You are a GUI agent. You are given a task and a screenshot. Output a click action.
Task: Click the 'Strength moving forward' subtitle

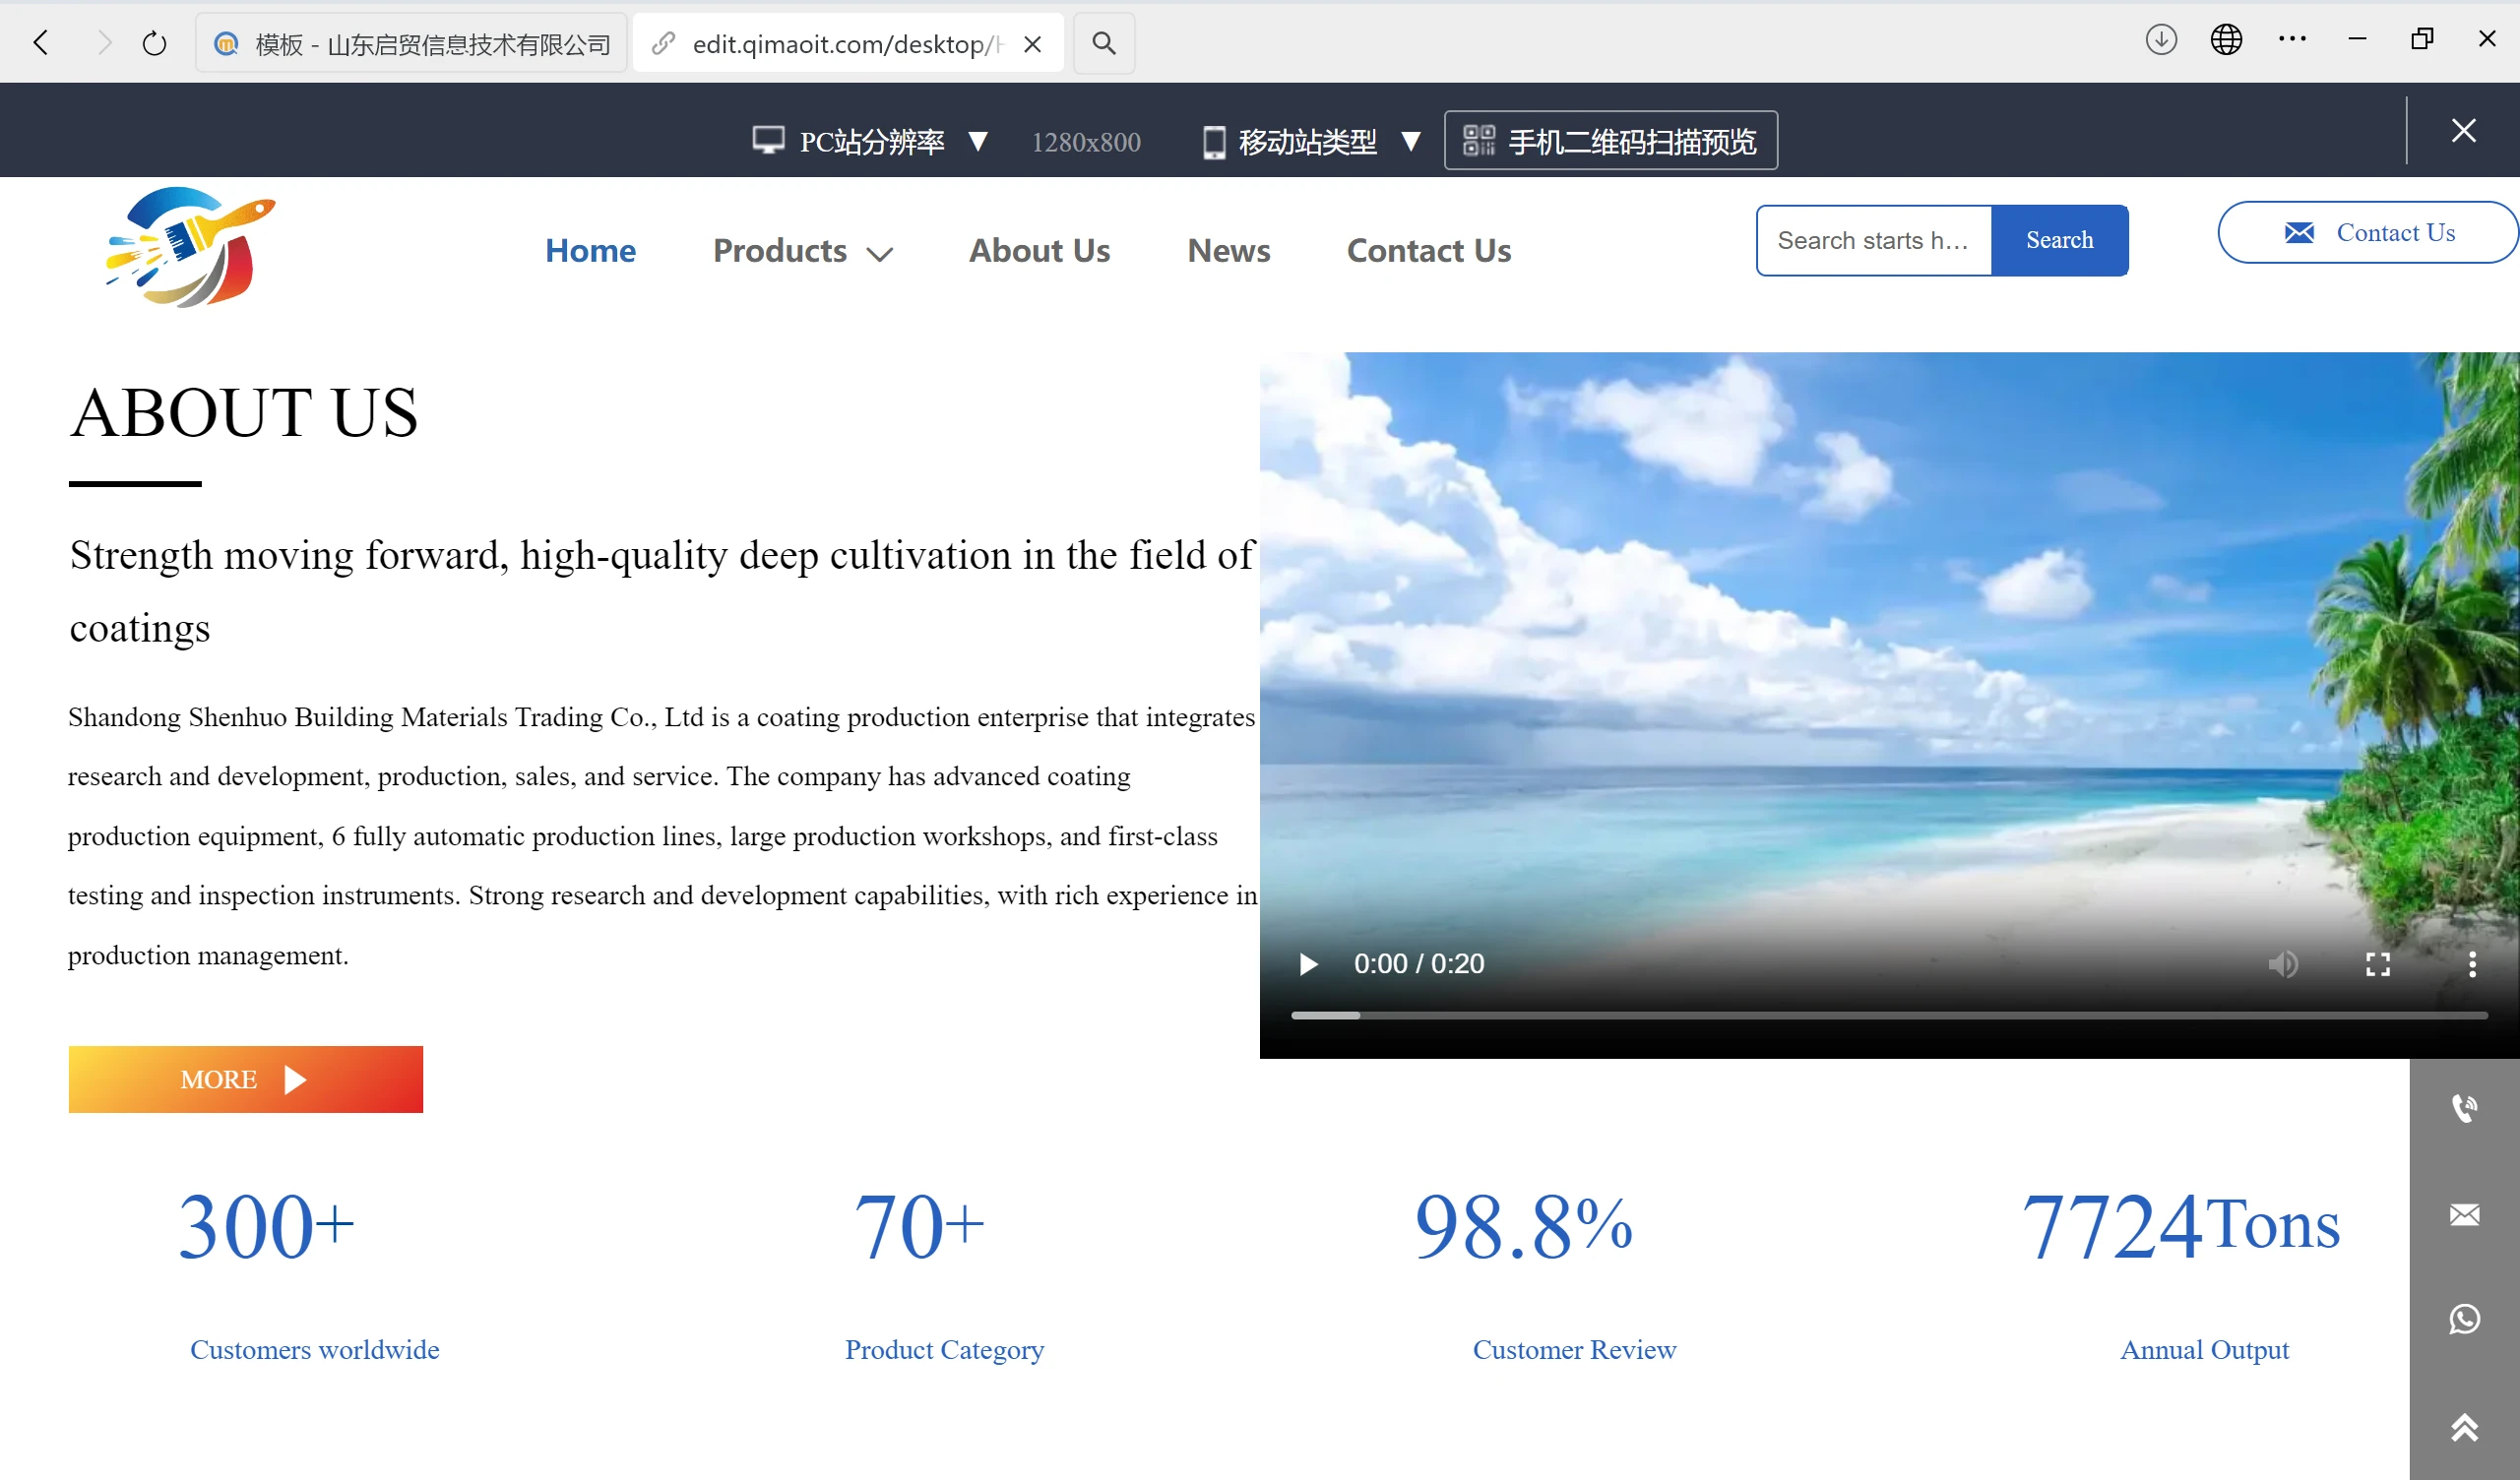pos(661,591)
